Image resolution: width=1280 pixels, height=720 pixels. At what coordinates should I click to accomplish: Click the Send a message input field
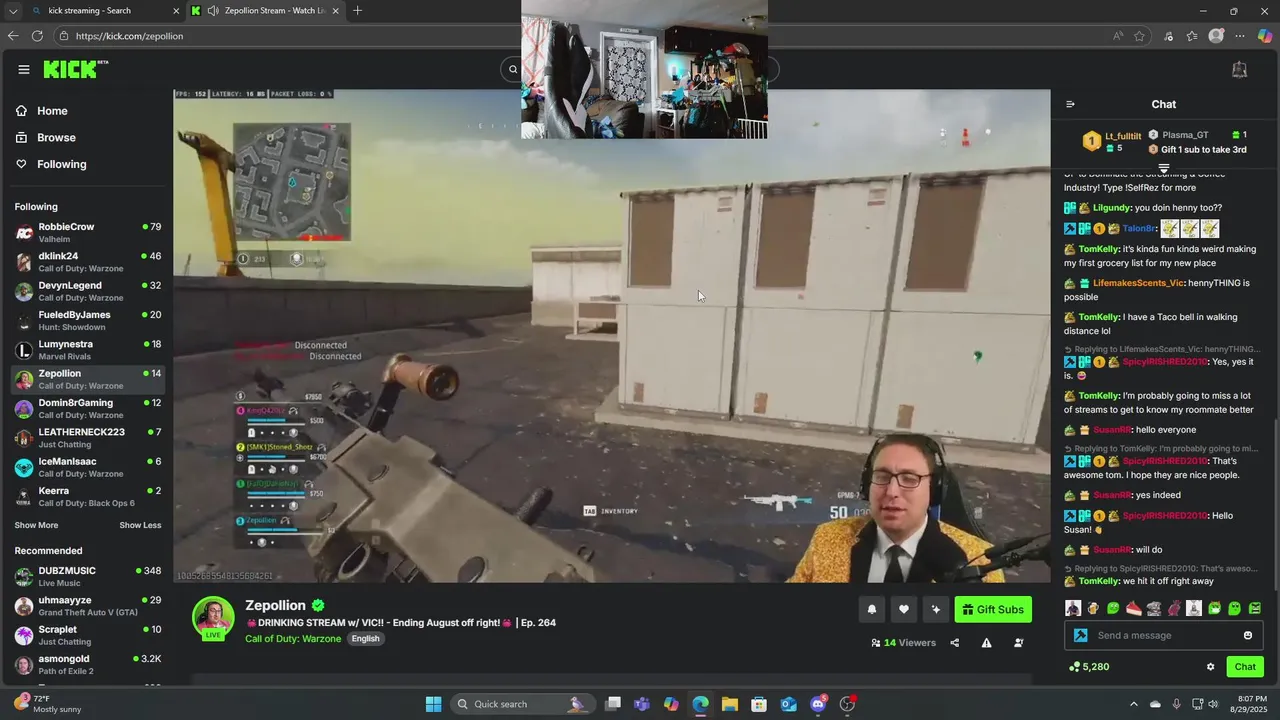[x=1162, y=635]
